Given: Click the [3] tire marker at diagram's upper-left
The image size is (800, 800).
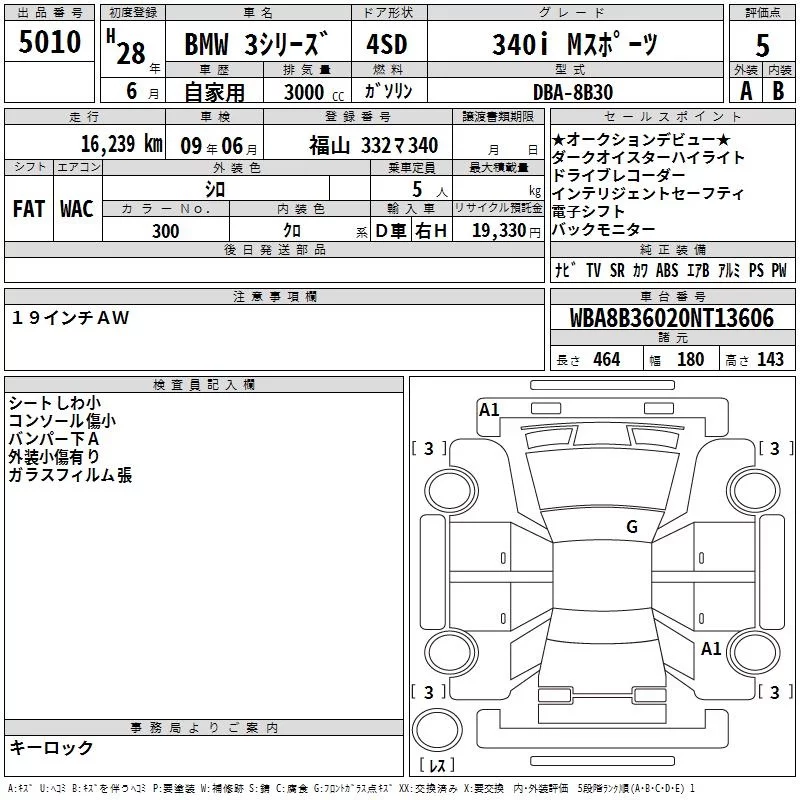Looking at the screenshot, I should point(429,448).
